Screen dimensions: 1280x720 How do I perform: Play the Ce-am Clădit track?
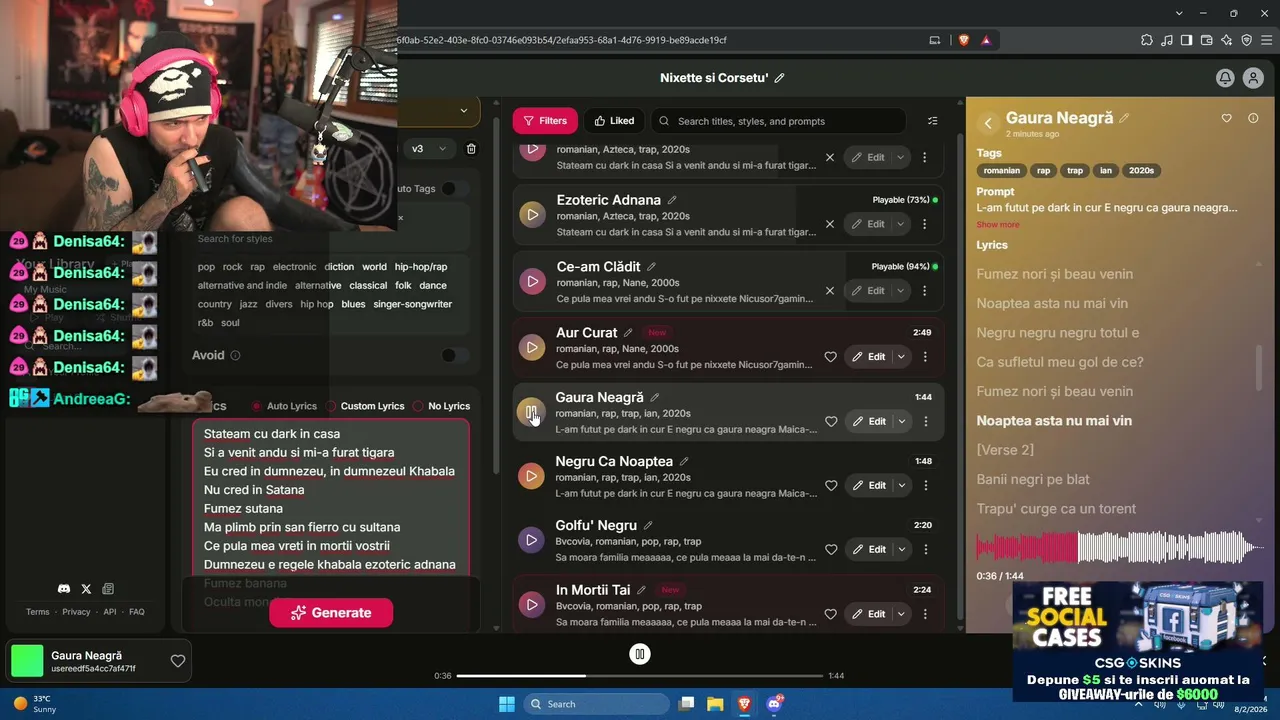[x=532, y=281]
